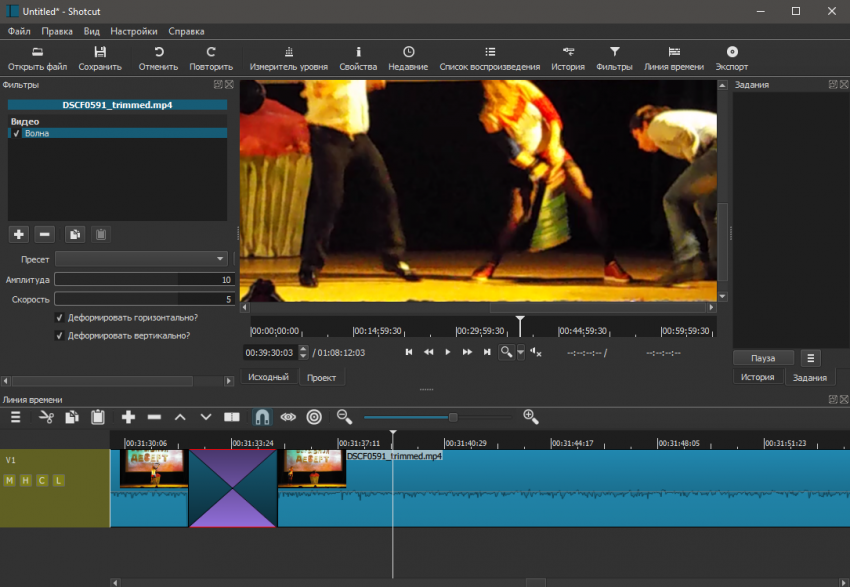Adjust Амплитуда slider
This screenshot has height=587, width=850.
click(x=144, y=280)
